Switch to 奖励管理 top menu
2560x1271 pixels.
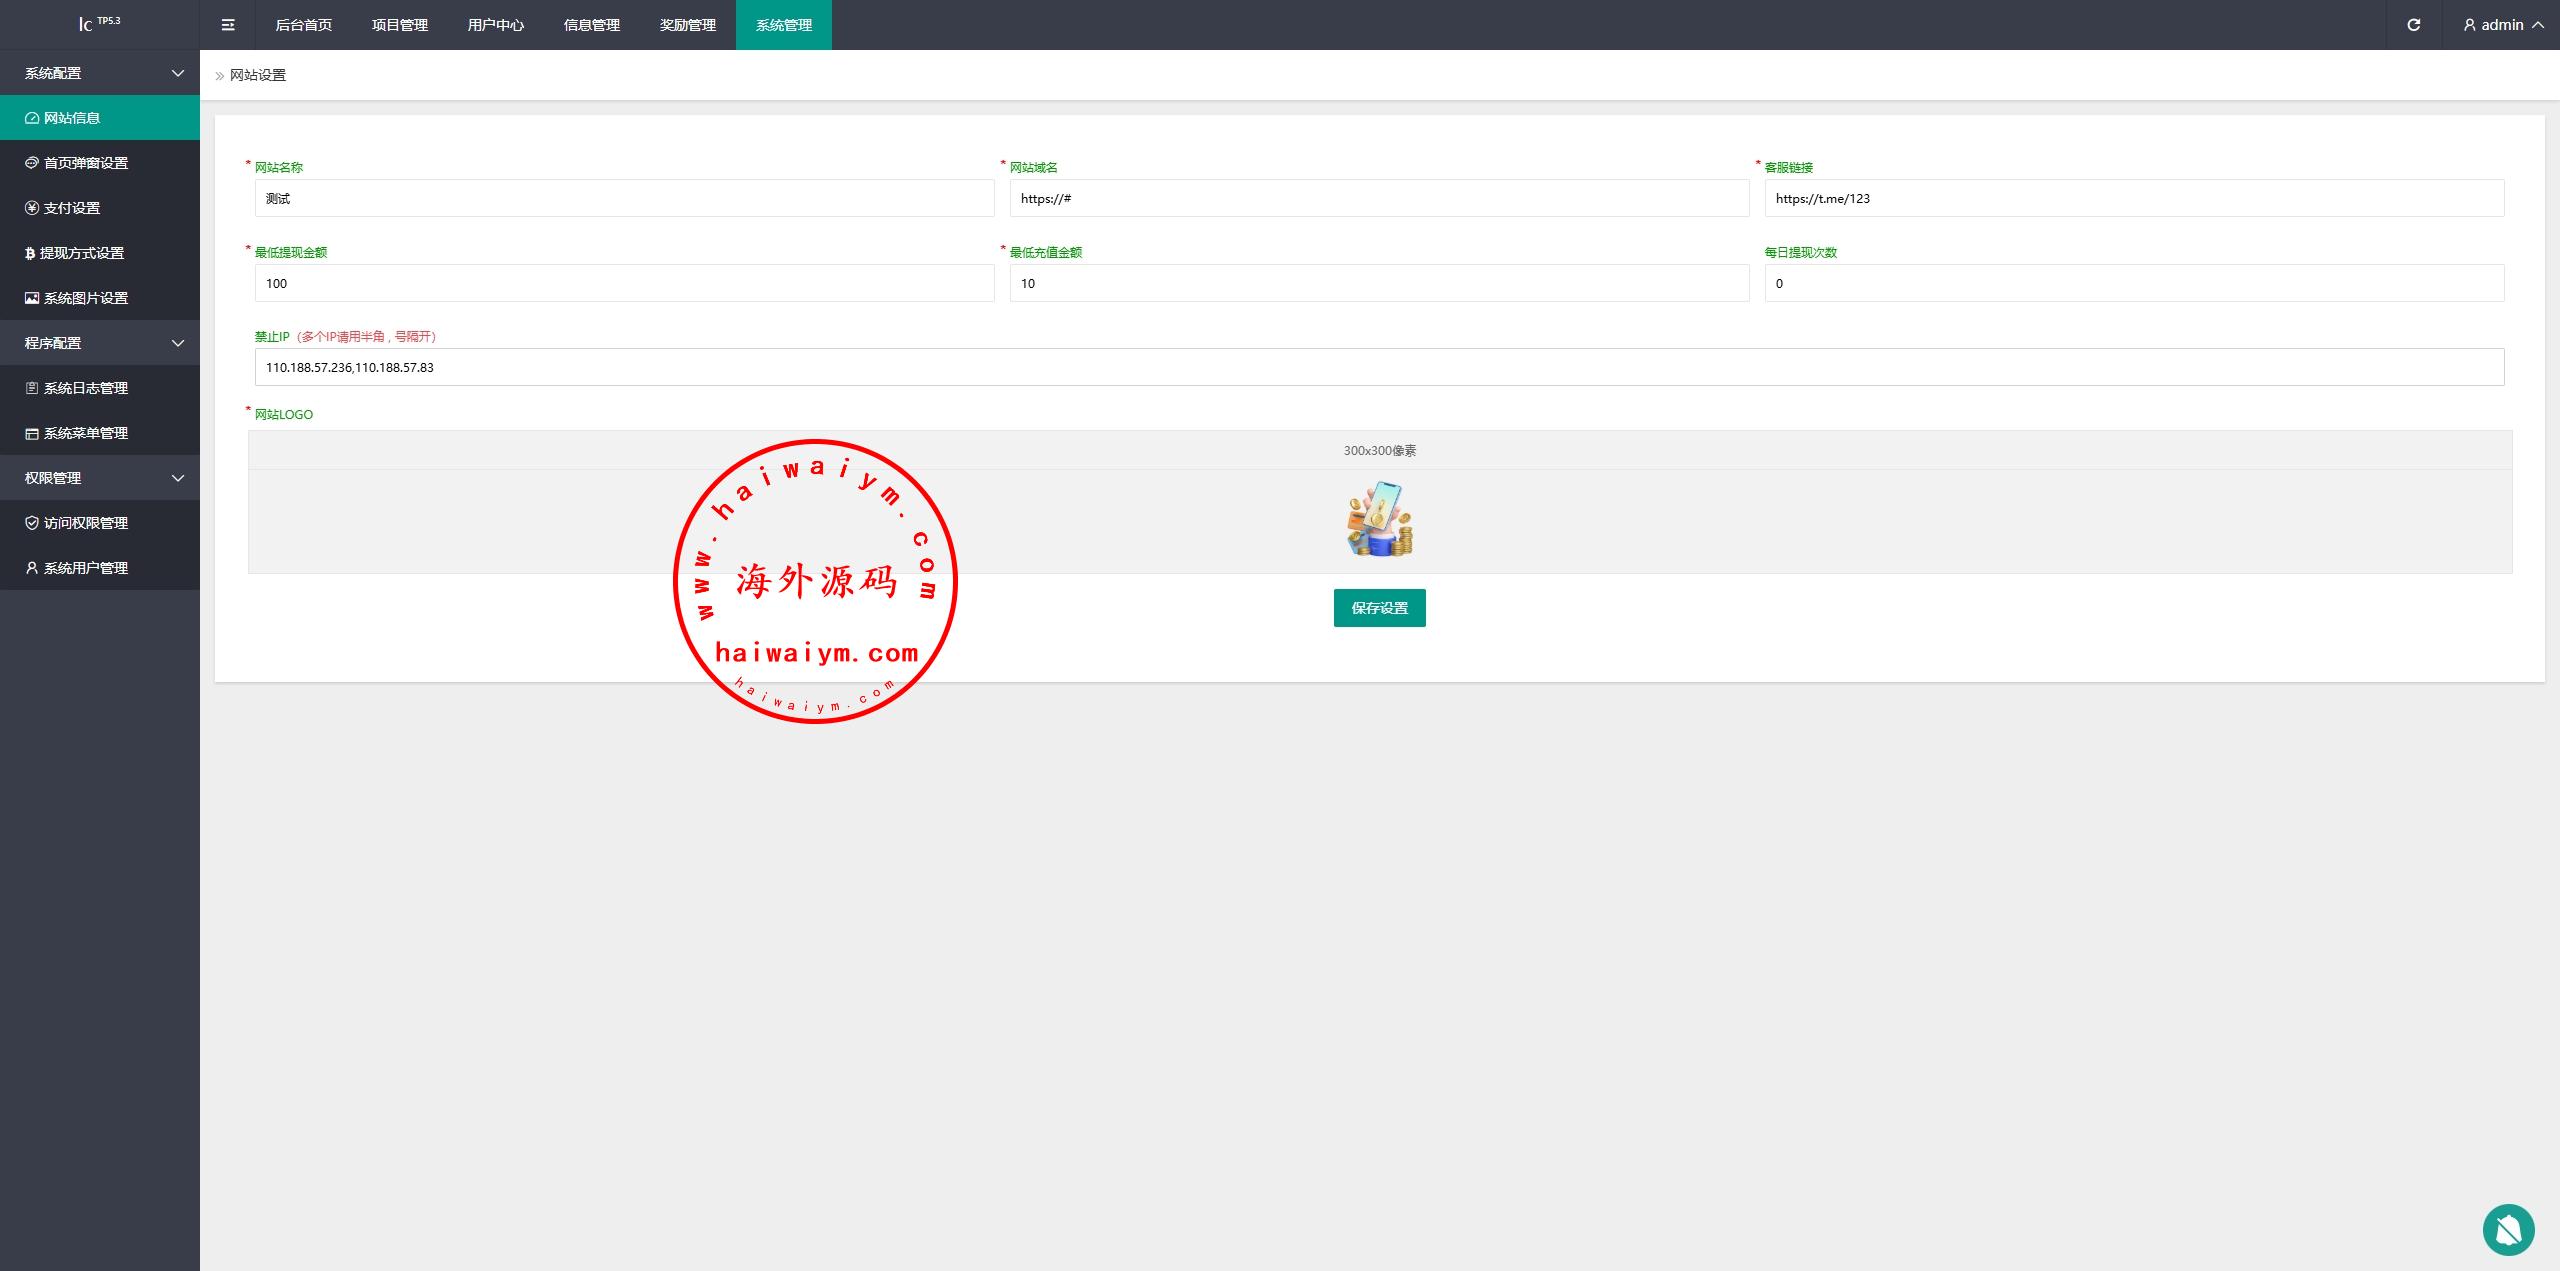pos(687,25)
